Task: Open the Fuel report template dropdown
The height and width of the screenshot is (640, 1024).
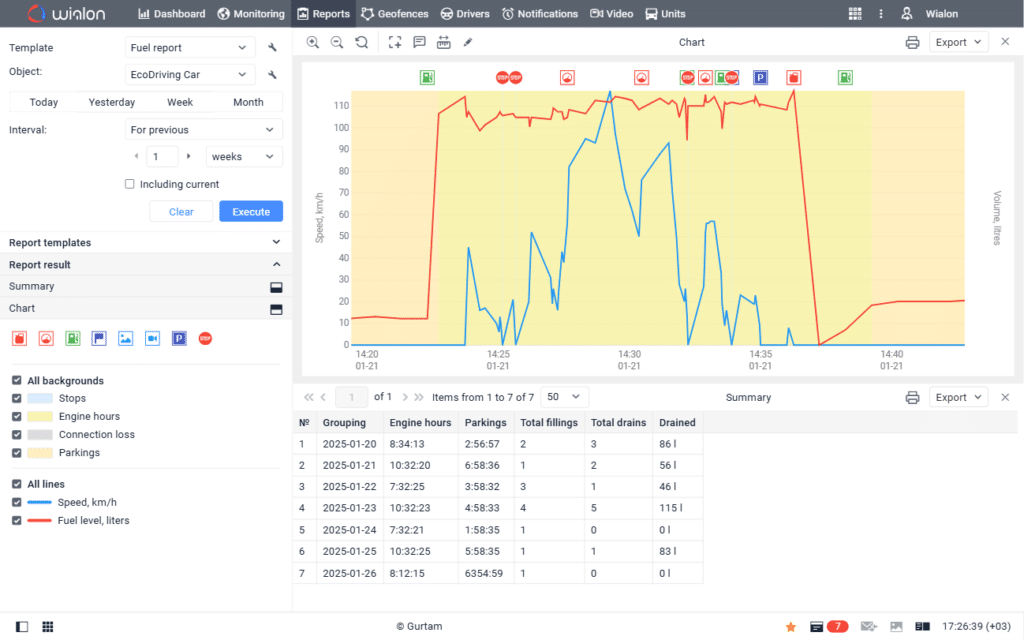Action: [189, 47]
